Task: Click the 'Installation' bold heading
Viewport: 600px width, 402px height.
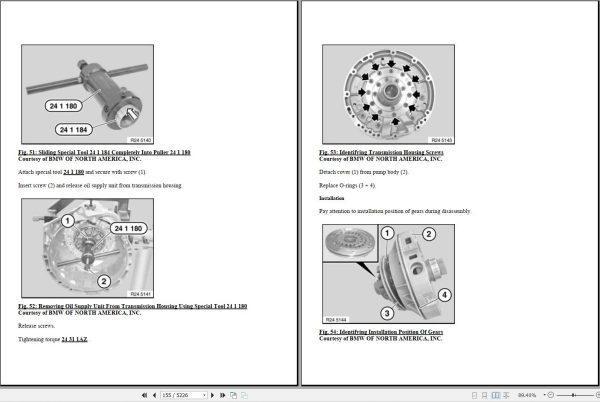Action: 332,198
